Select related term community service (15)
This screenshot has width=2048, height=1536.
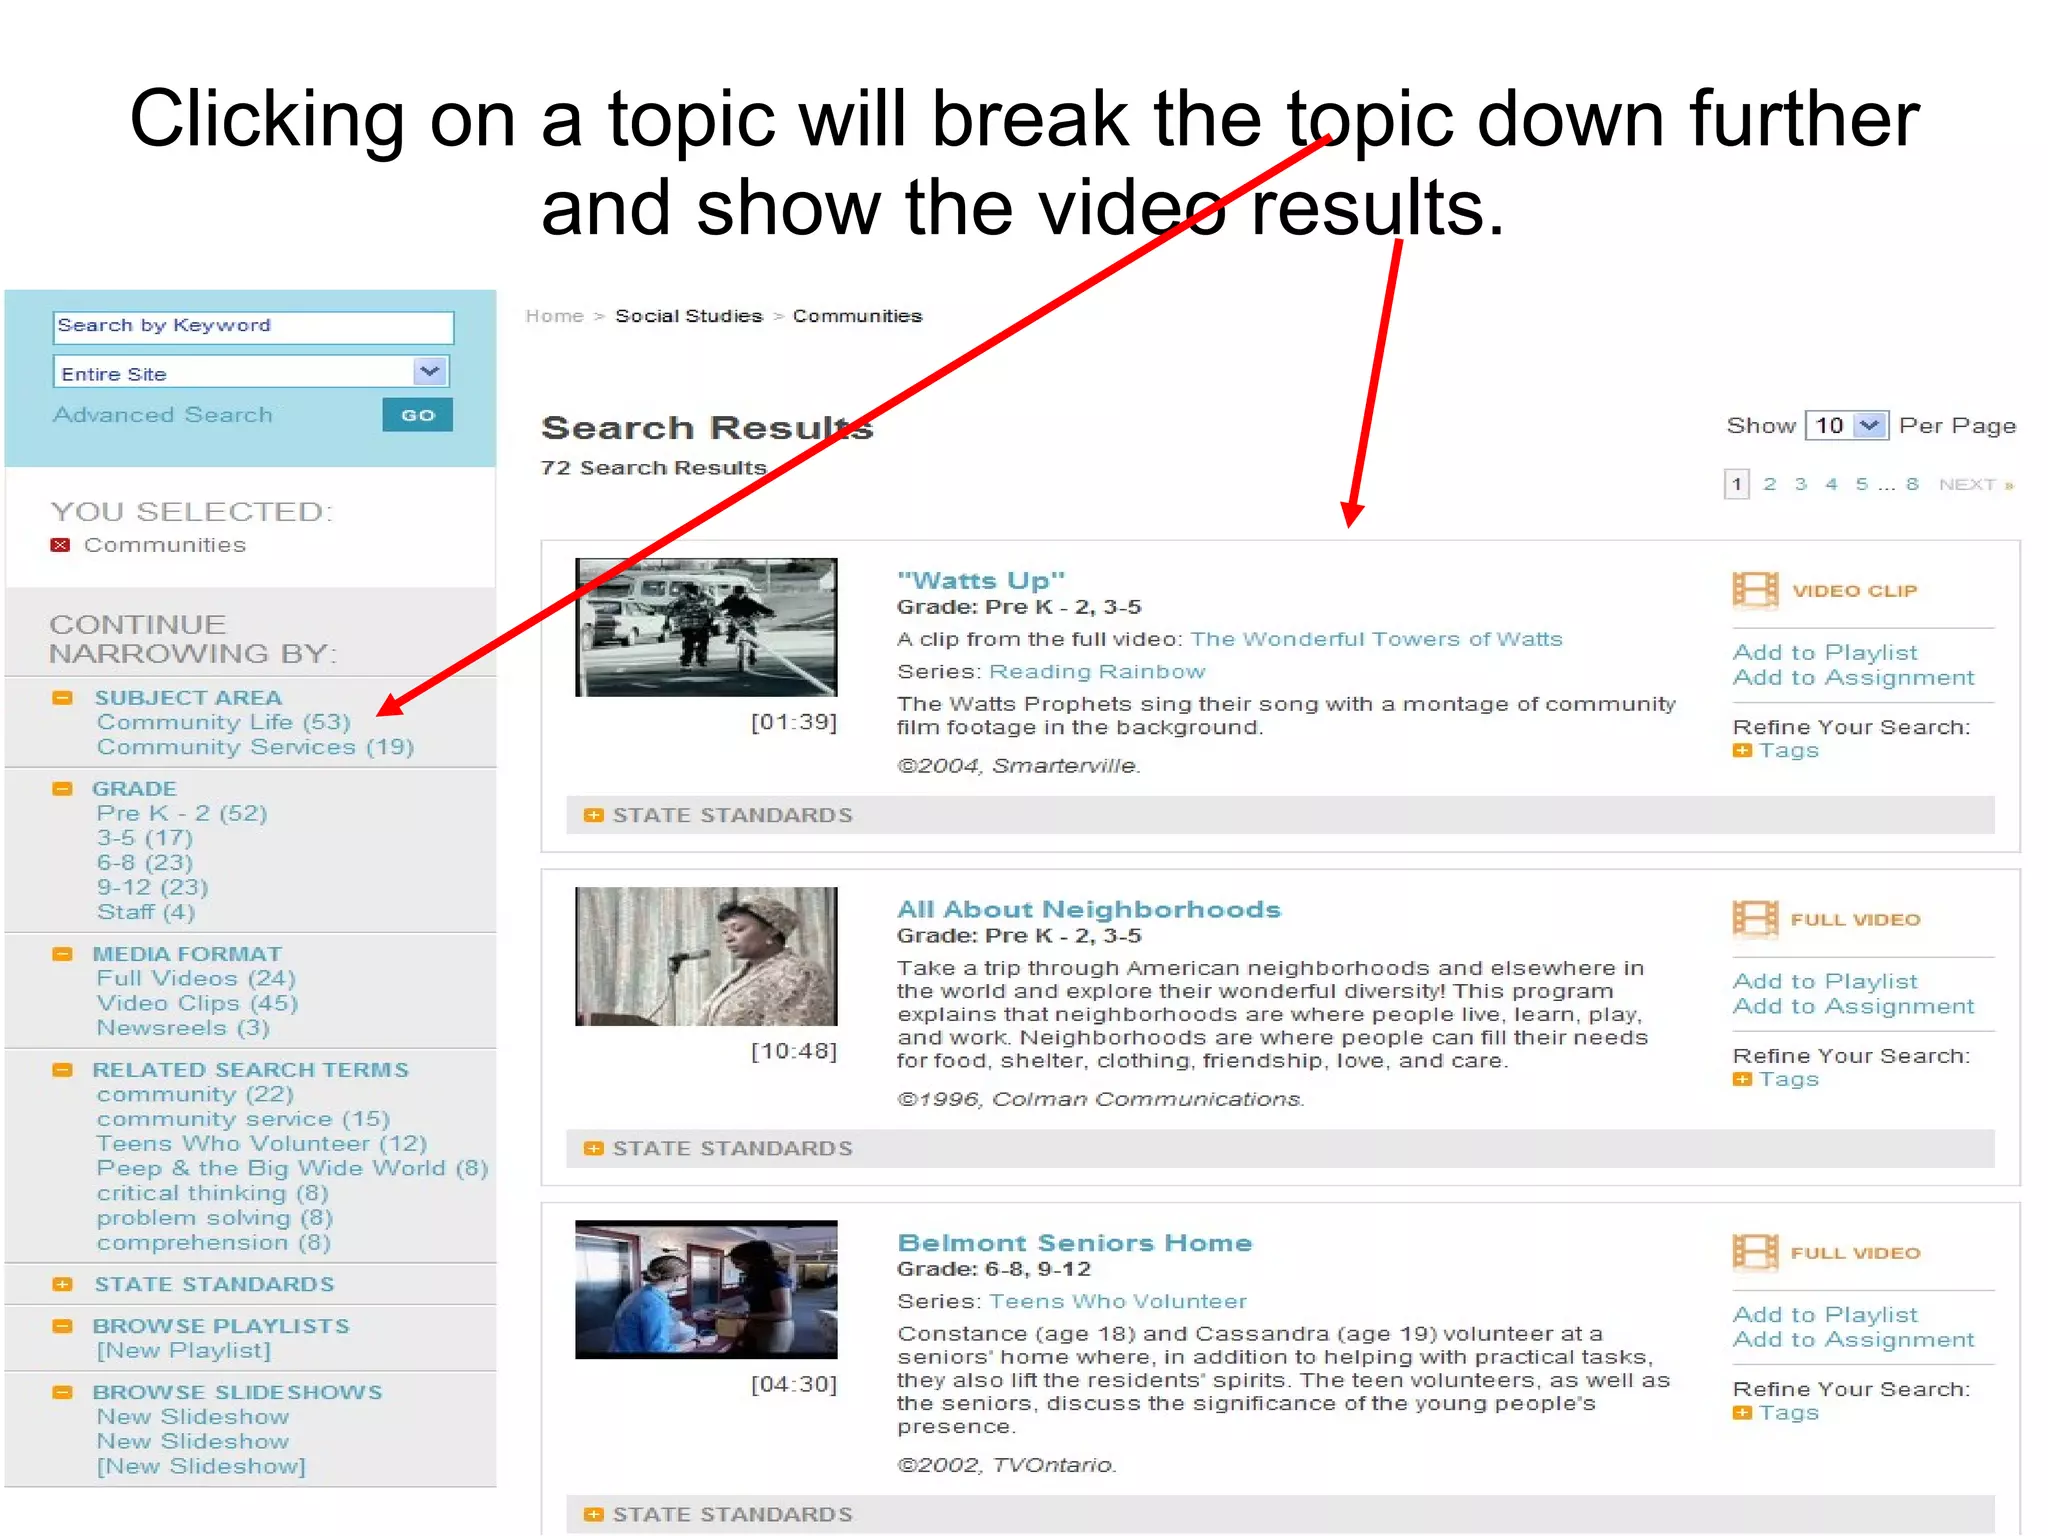[x=243, y=1119]
